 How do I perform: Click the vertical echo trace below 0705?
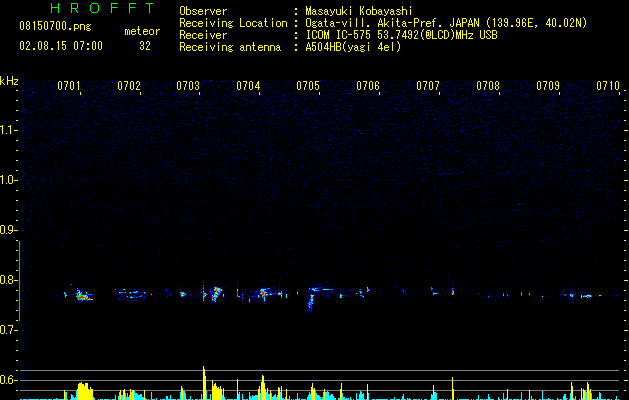(x=310, y=302)
